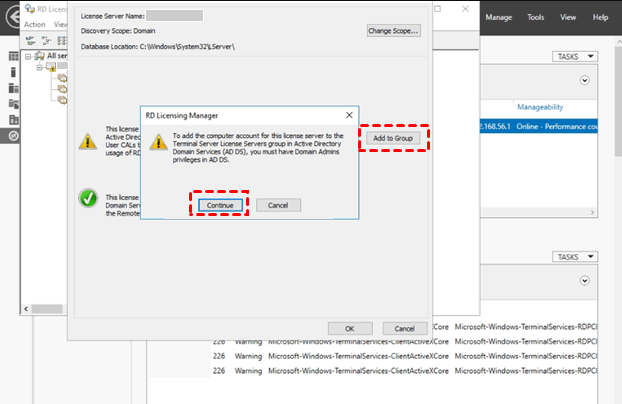Open the Tools menu in Server Manager
The image size is (622, 404).
tap(536, 17)
